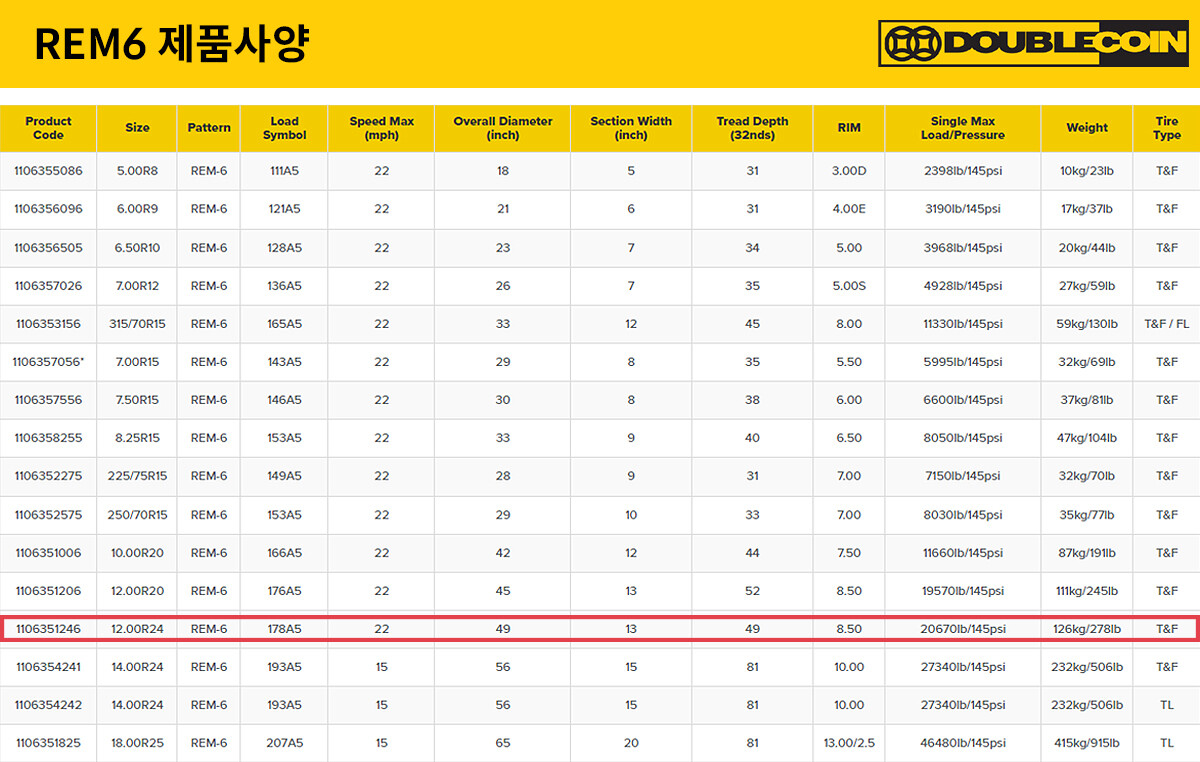Click the Double Coin logo
This screenshot has width=1200, height=762.
click(x=1032, y=44)
